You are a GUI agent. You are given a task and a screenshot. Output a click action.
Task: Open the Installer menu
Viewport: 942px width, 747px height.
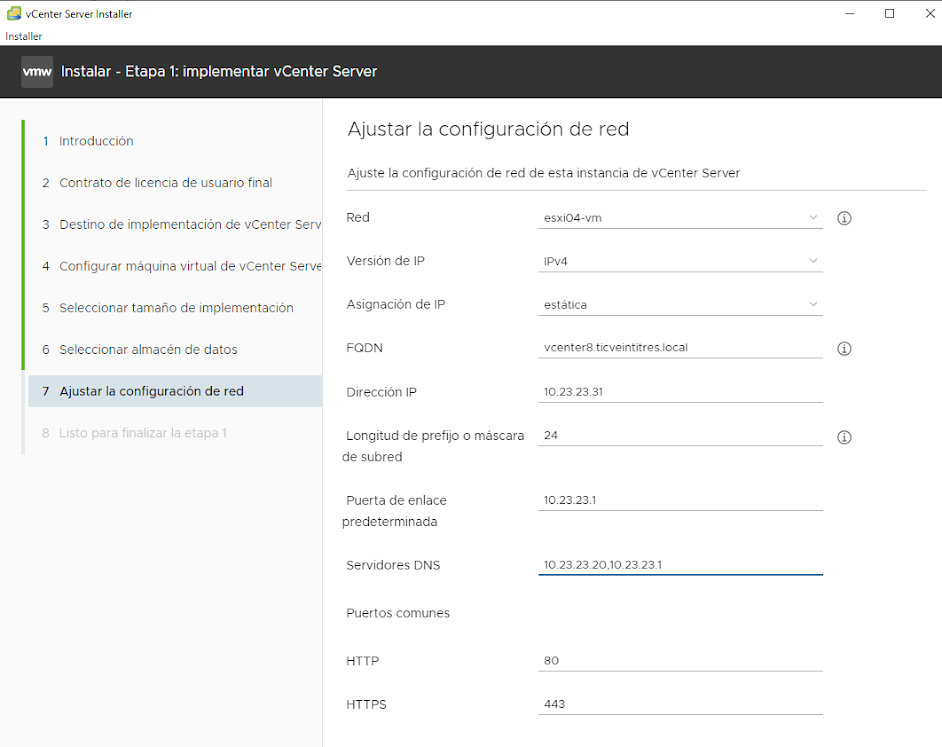tap(23, 36)
